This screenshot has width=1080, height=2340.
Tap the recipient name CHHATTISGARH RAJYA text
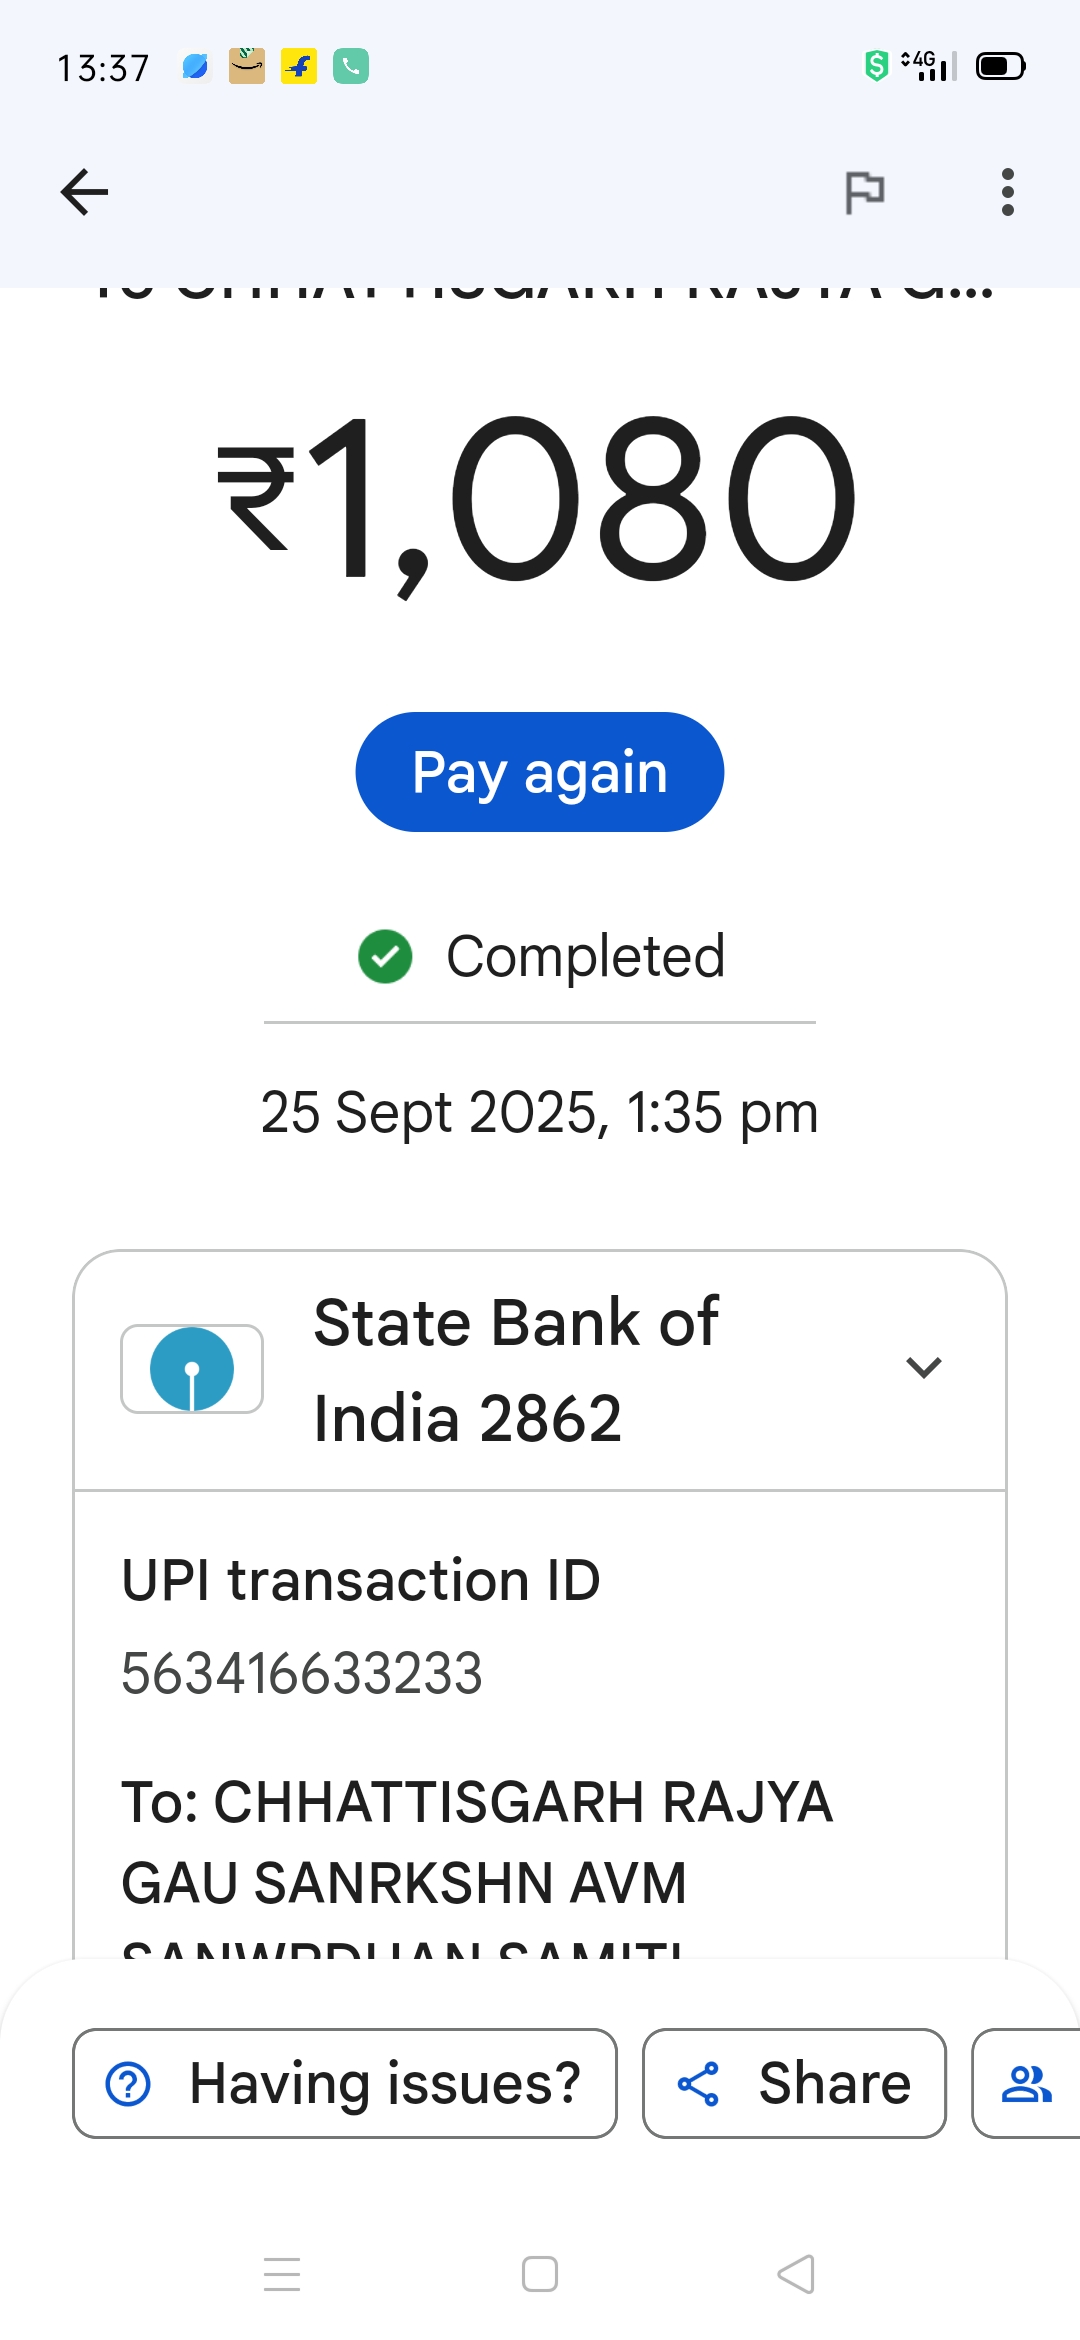(x=477, y=1802)
